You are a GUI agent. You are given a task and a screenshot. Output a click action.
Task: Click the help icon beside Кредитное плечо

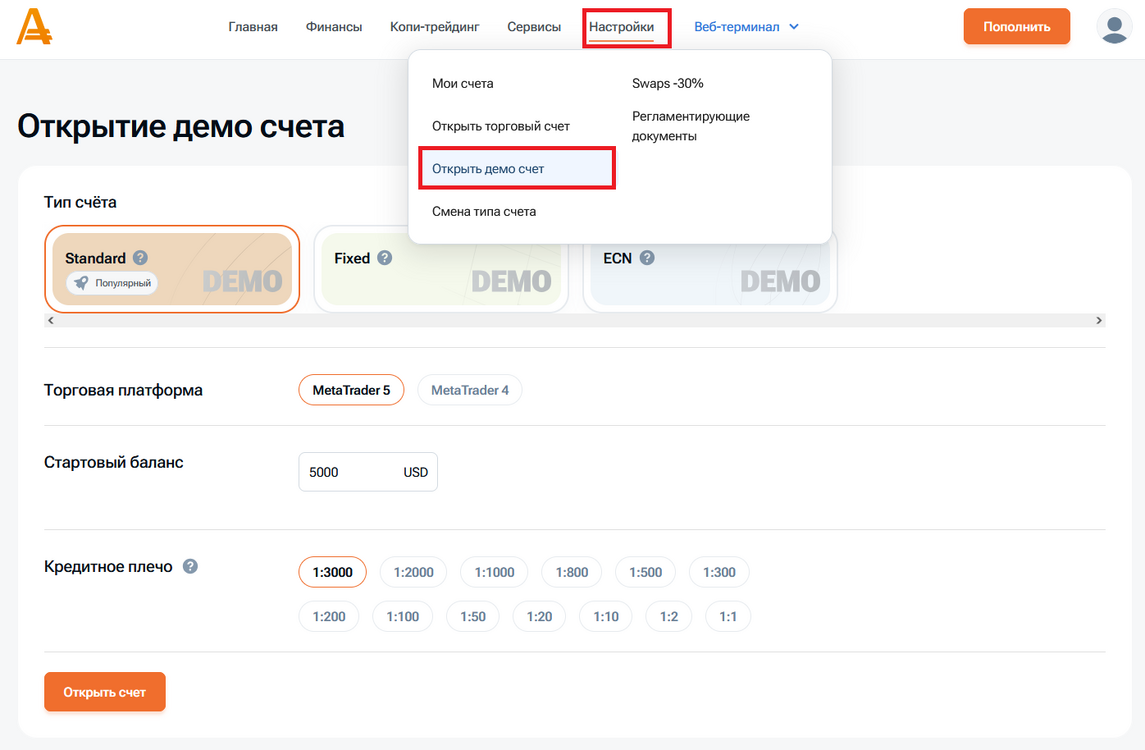click(x=190, y=567)
